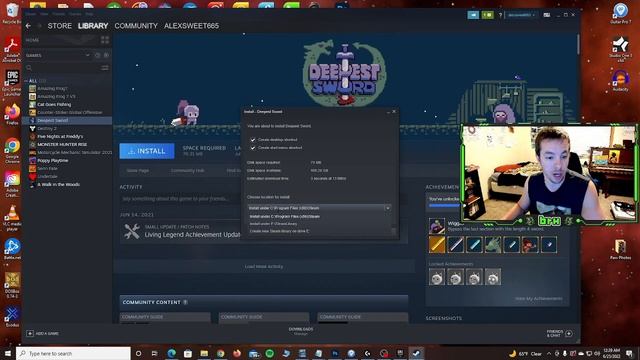
Task: Click the achievements progress bar
Action: pyautogui.click(x=444, y=206)
